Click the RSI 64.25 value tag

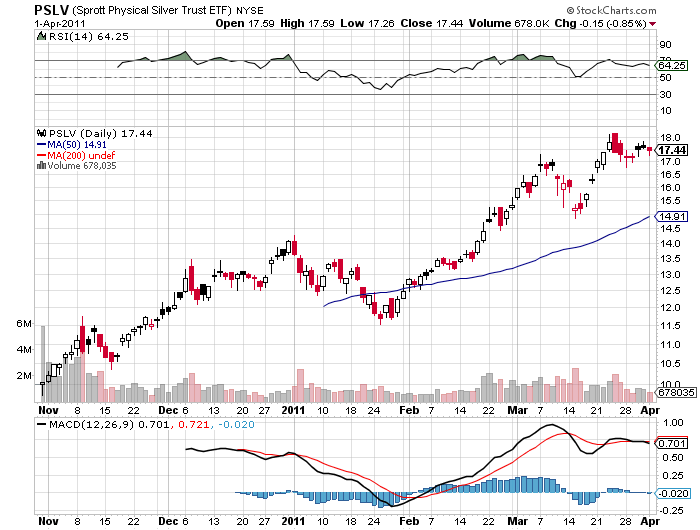[672, 66]
